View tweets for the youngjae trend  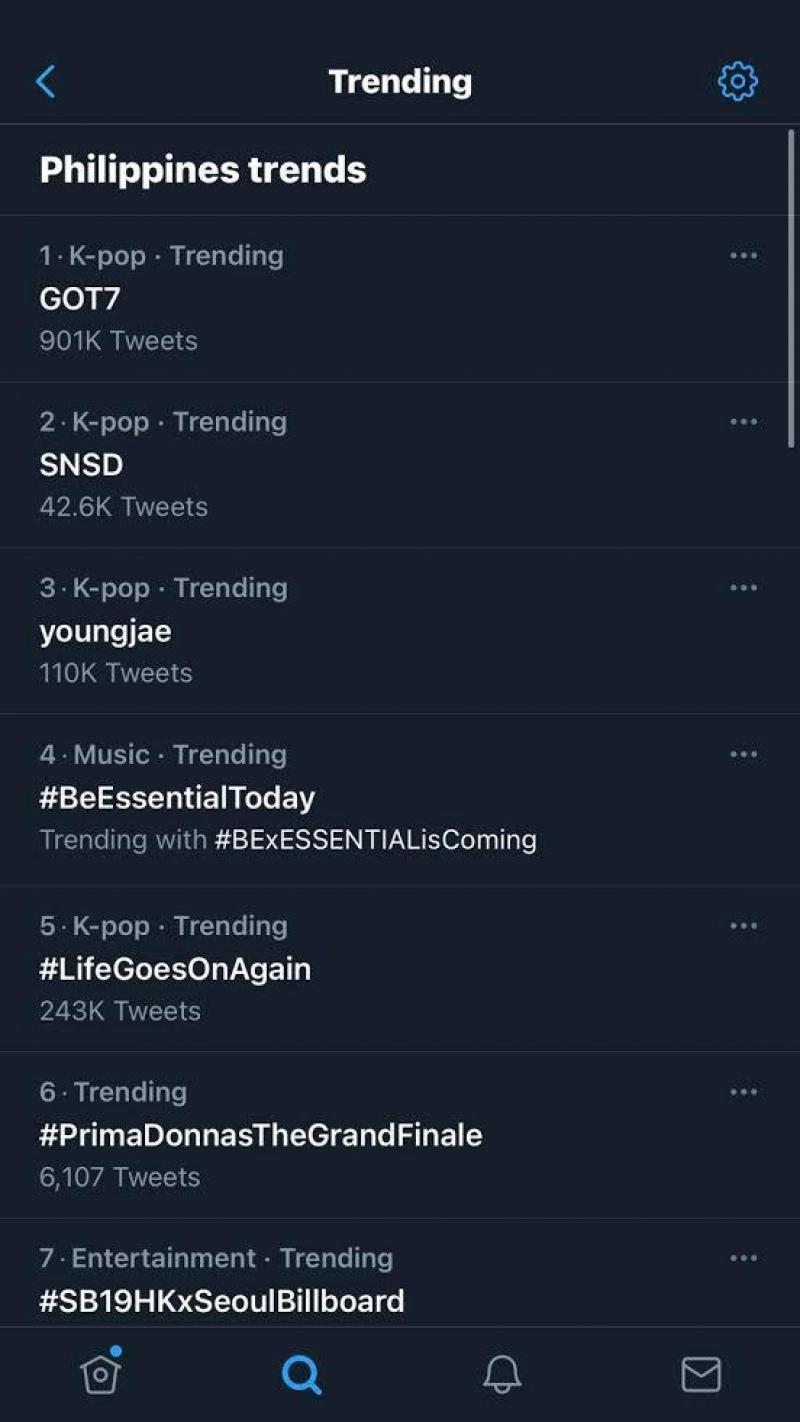pyautogui.click(x=107, y=631)
